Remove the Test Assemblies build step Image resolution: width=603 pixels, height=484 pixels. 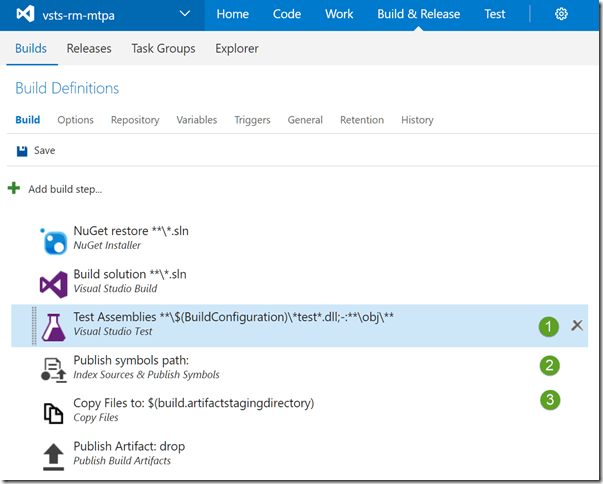577,325
